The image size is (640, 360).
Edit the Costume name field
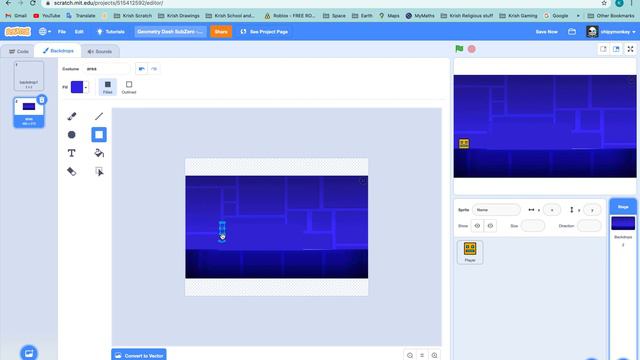click(x=107, y=69)
